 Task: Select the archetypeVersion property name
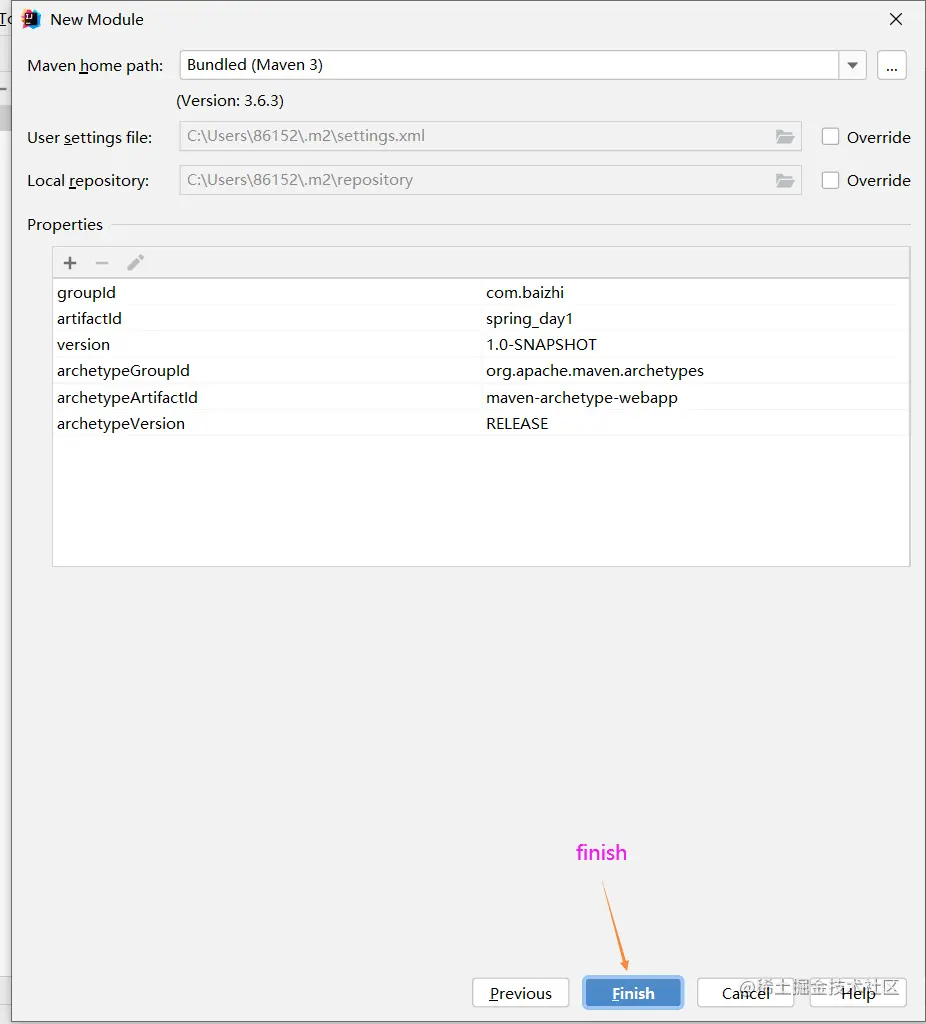tap(121, 424)
